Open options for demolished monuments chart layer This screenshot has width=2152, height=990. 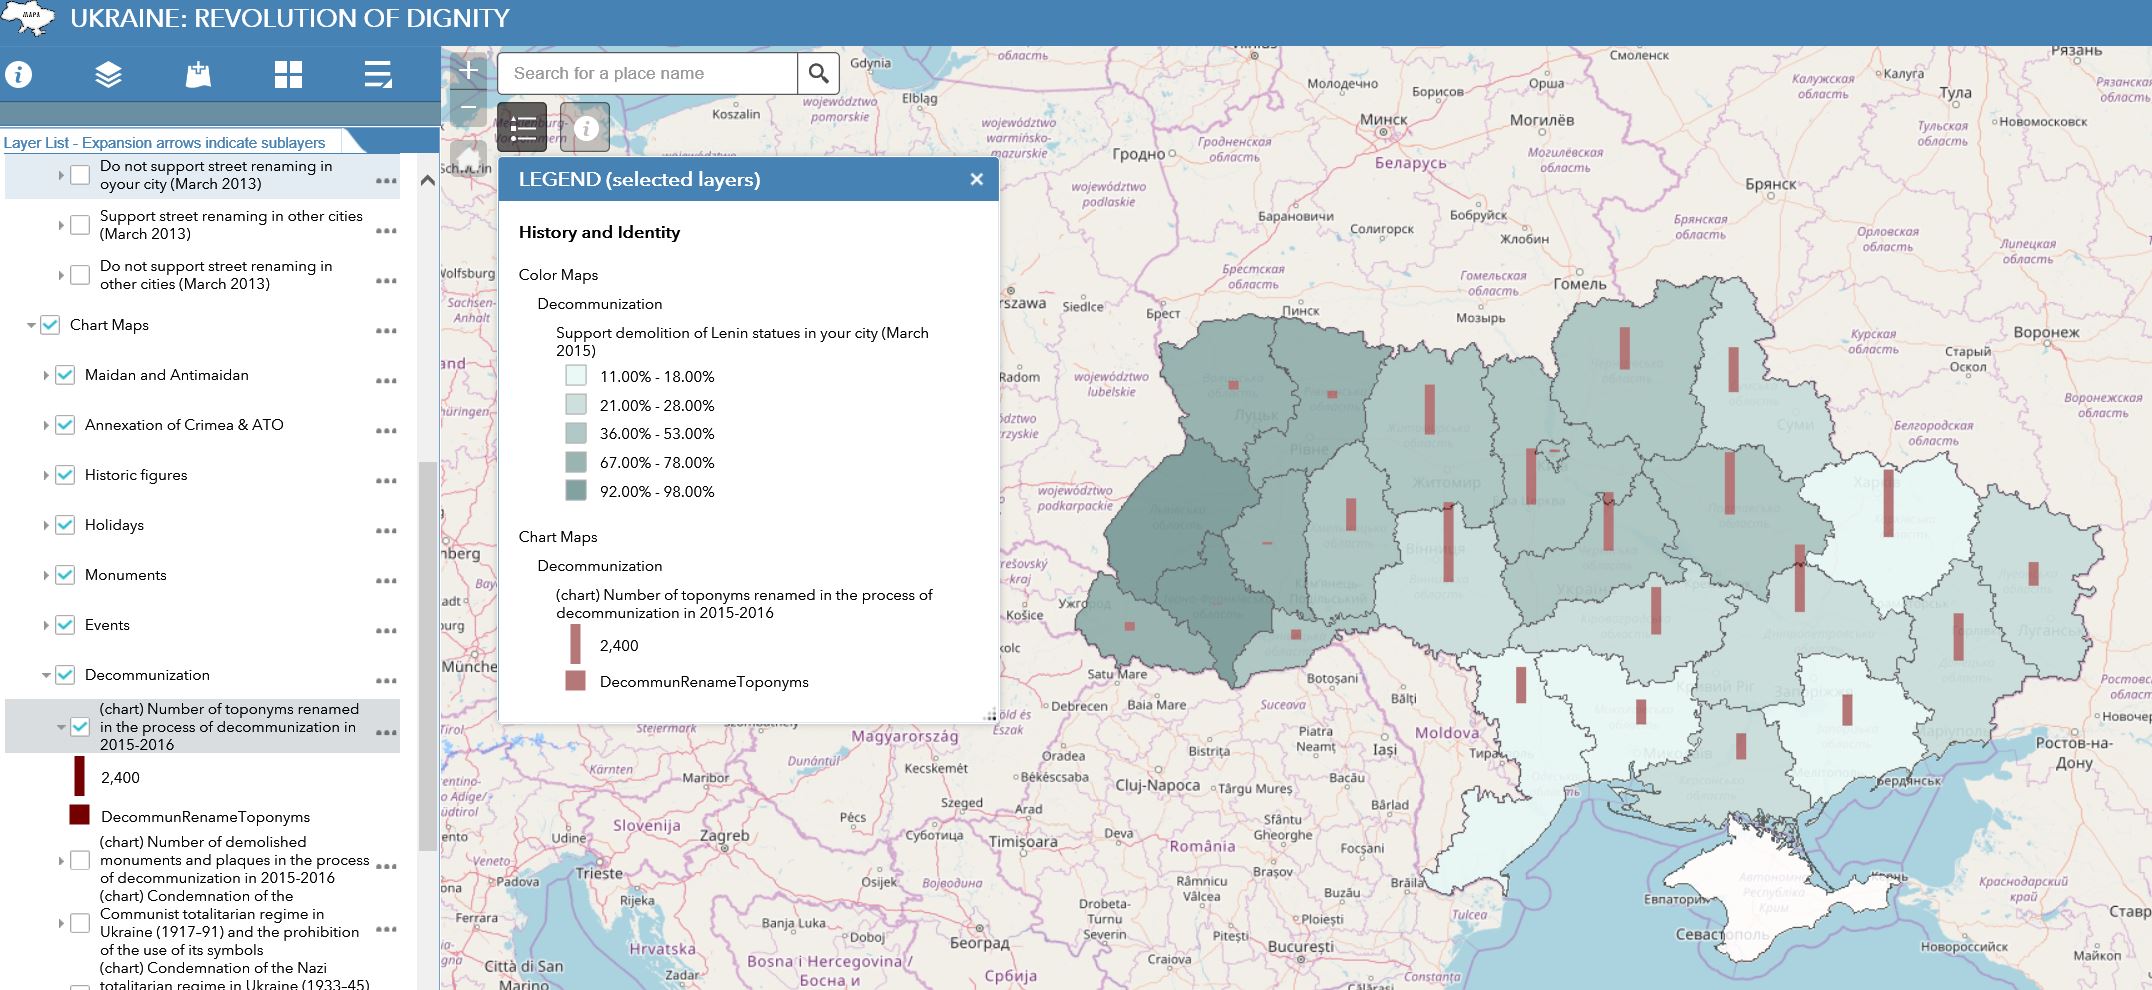[386, 866]
